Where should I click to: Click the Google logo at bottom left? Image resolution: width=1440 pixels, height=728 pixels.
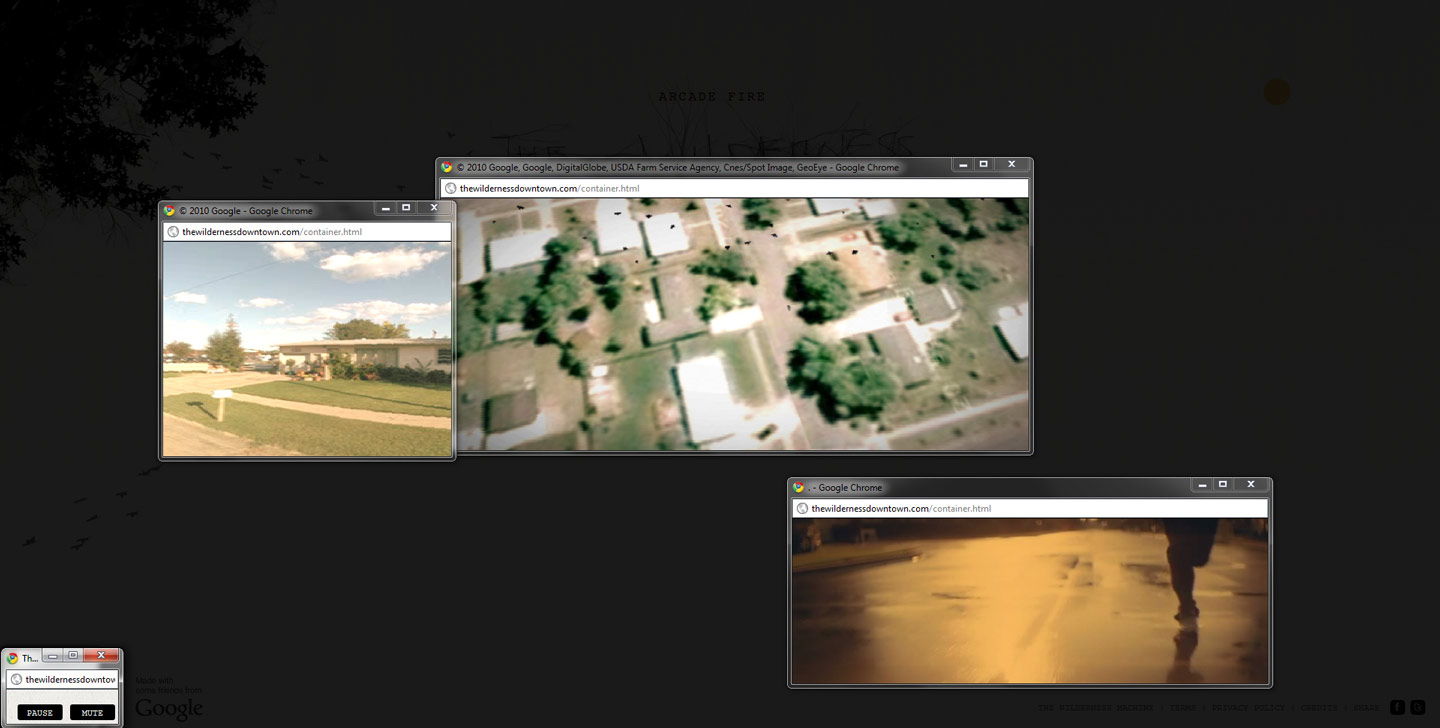pyautogui.click(x=169, y=709)
